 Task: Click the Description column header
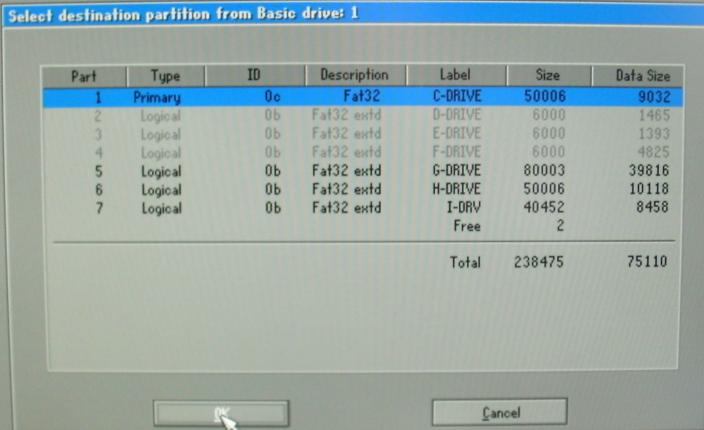tap(355, 75)
